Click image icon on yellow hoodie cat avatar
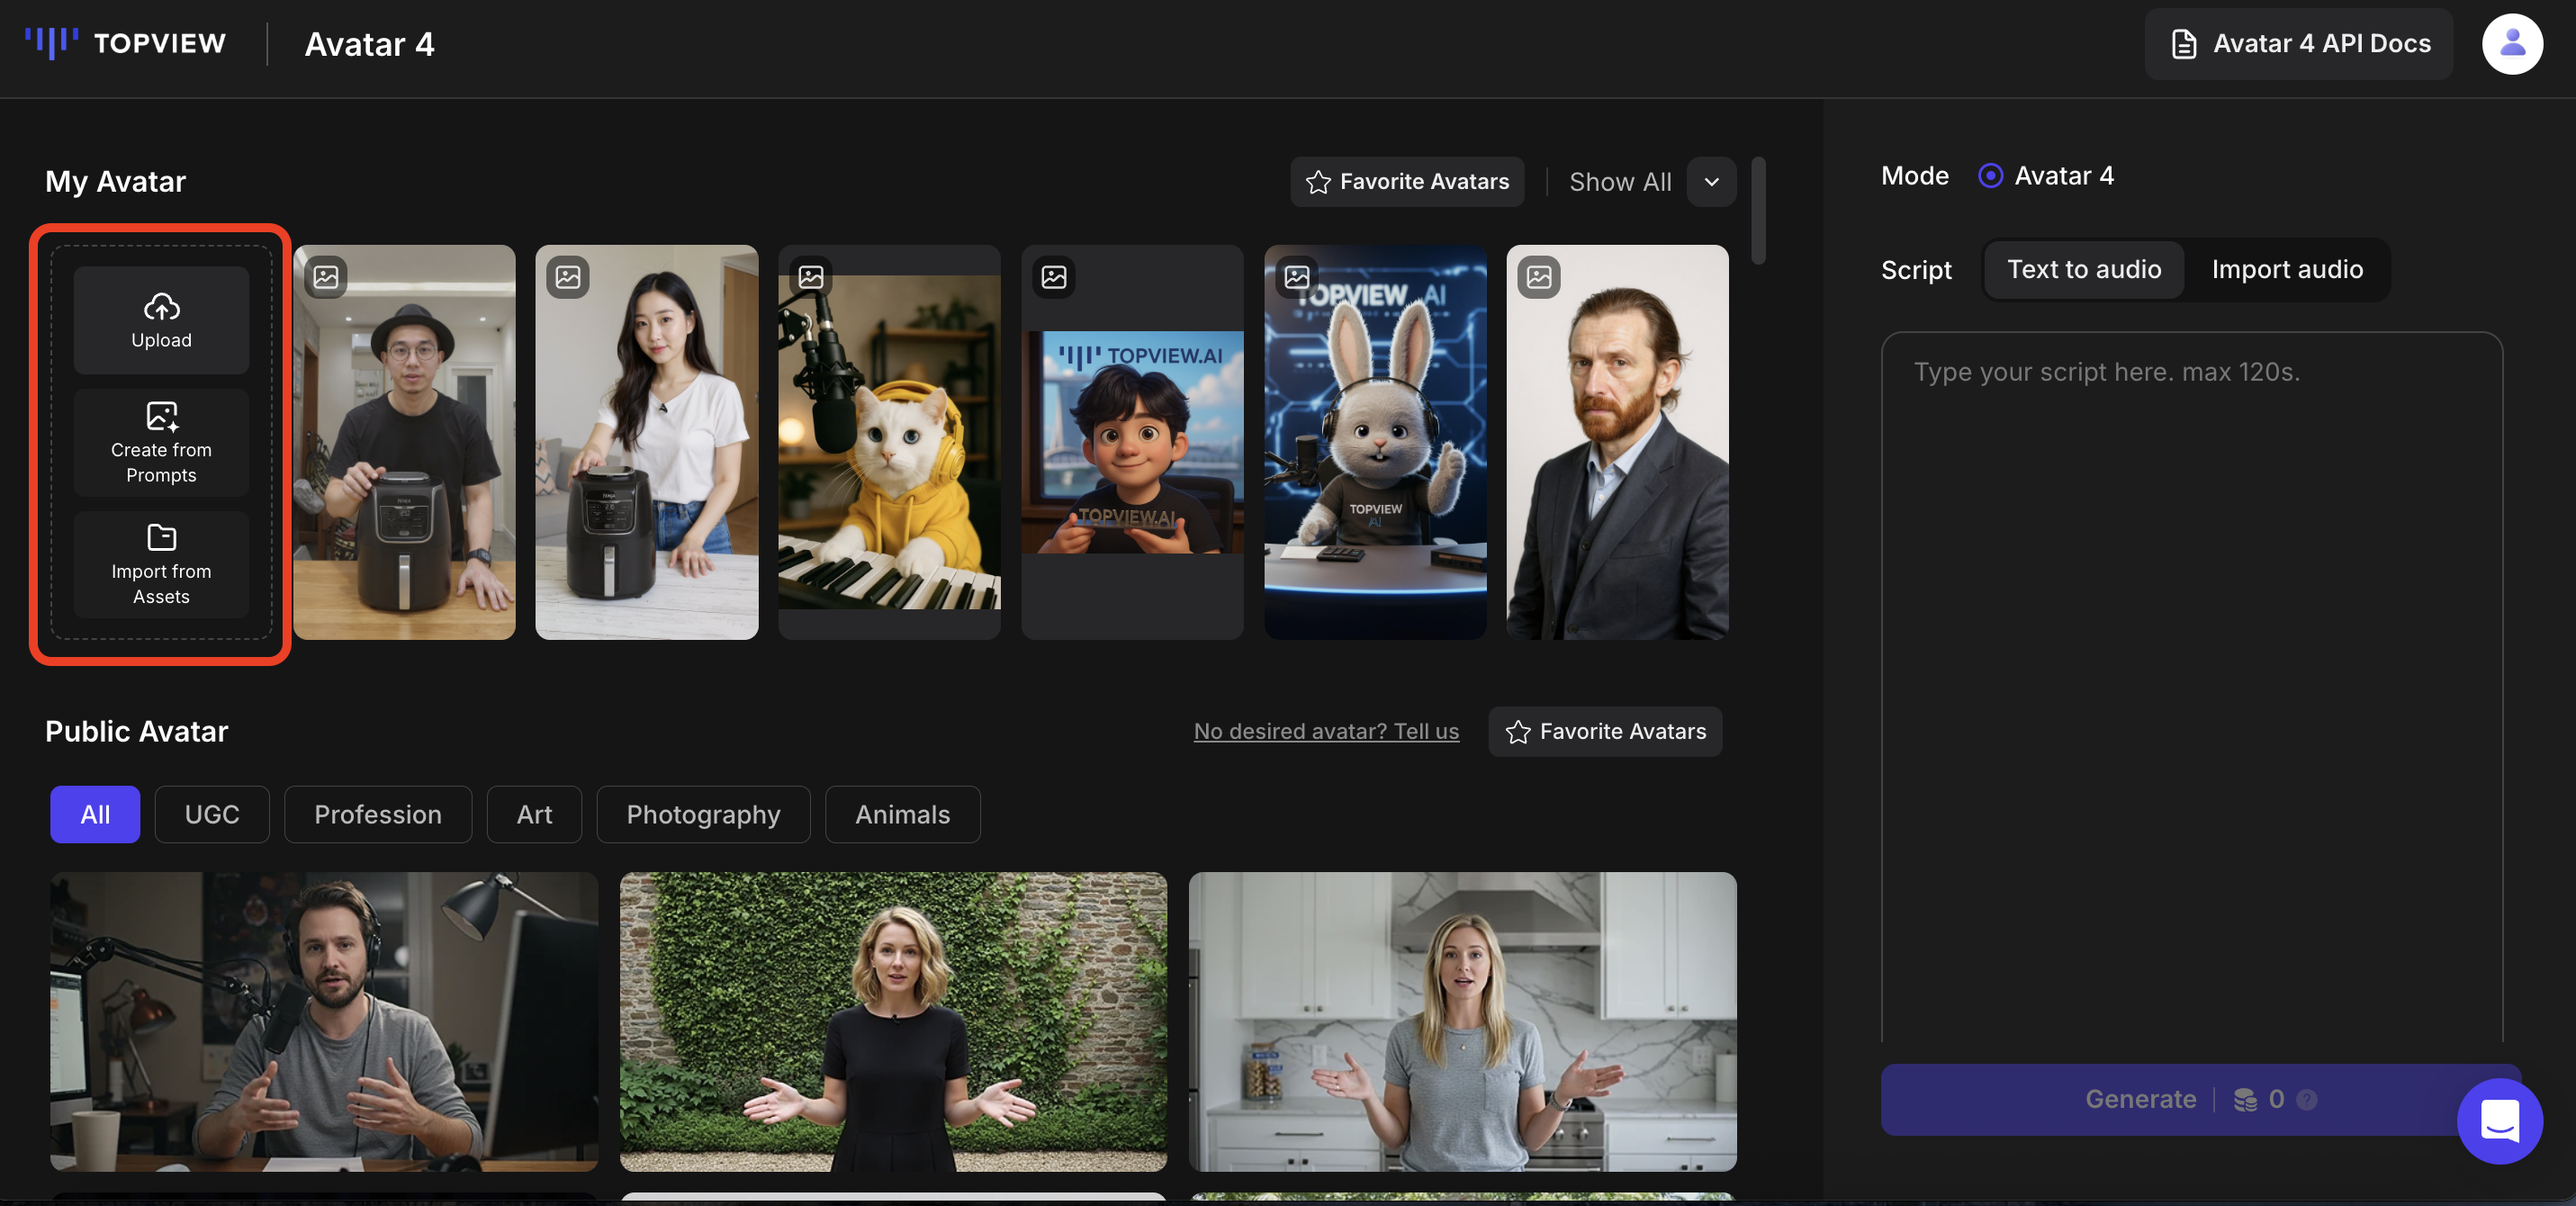2576x1206 pixels. tap(811, 277)
